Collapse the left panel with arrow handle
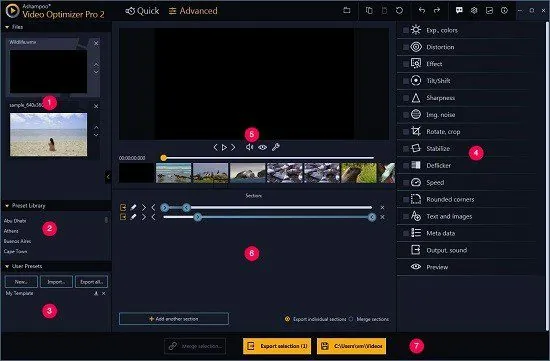Screen dimensions: 550x361 coord(108,177)
